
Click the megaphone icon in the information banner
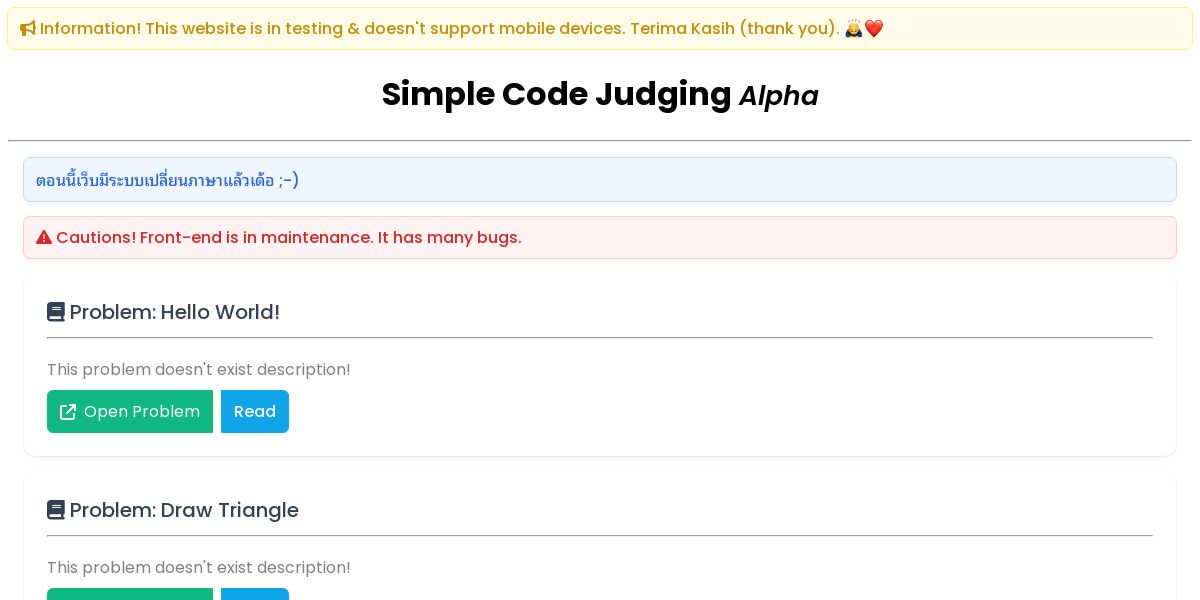point(28,29)
